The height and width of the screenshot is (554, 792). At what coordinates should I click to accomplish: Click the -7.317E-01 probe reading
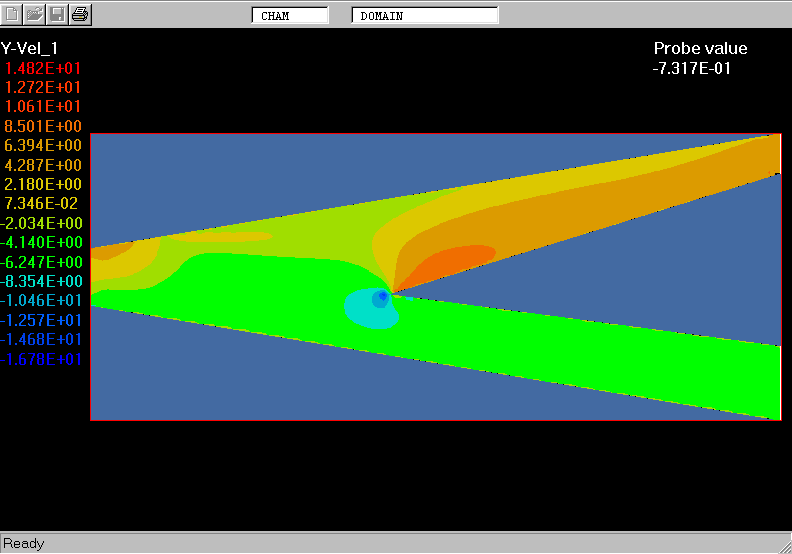tap(692, 68)
